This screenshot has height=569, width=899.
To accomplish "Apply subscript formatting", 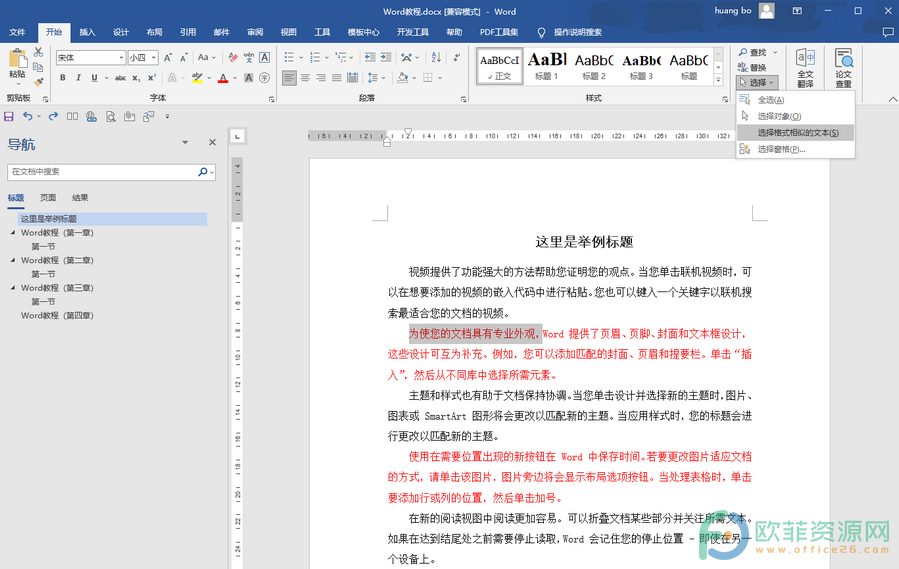I will point(136,77).
